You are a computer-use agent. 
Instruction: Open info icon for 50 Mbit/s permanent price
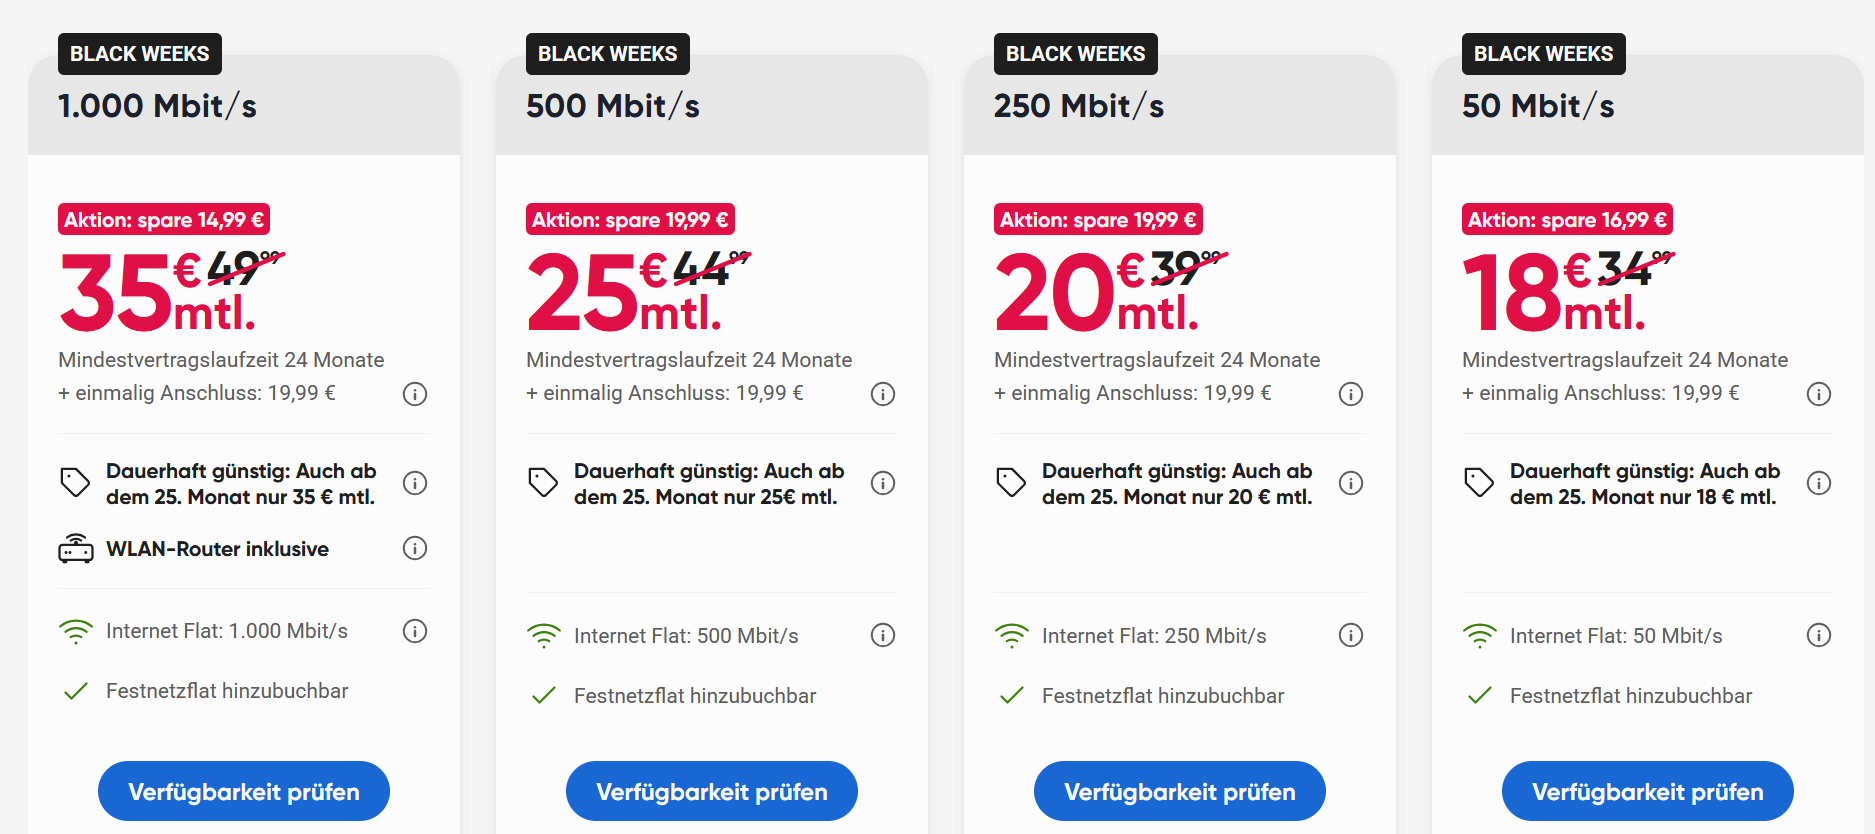pyautogui.click(x=1819, y=483)
